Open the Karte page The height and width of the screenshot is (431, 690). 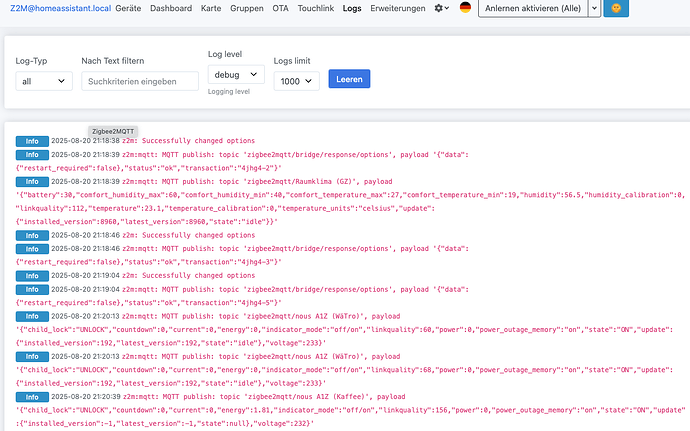coord(211,8)
